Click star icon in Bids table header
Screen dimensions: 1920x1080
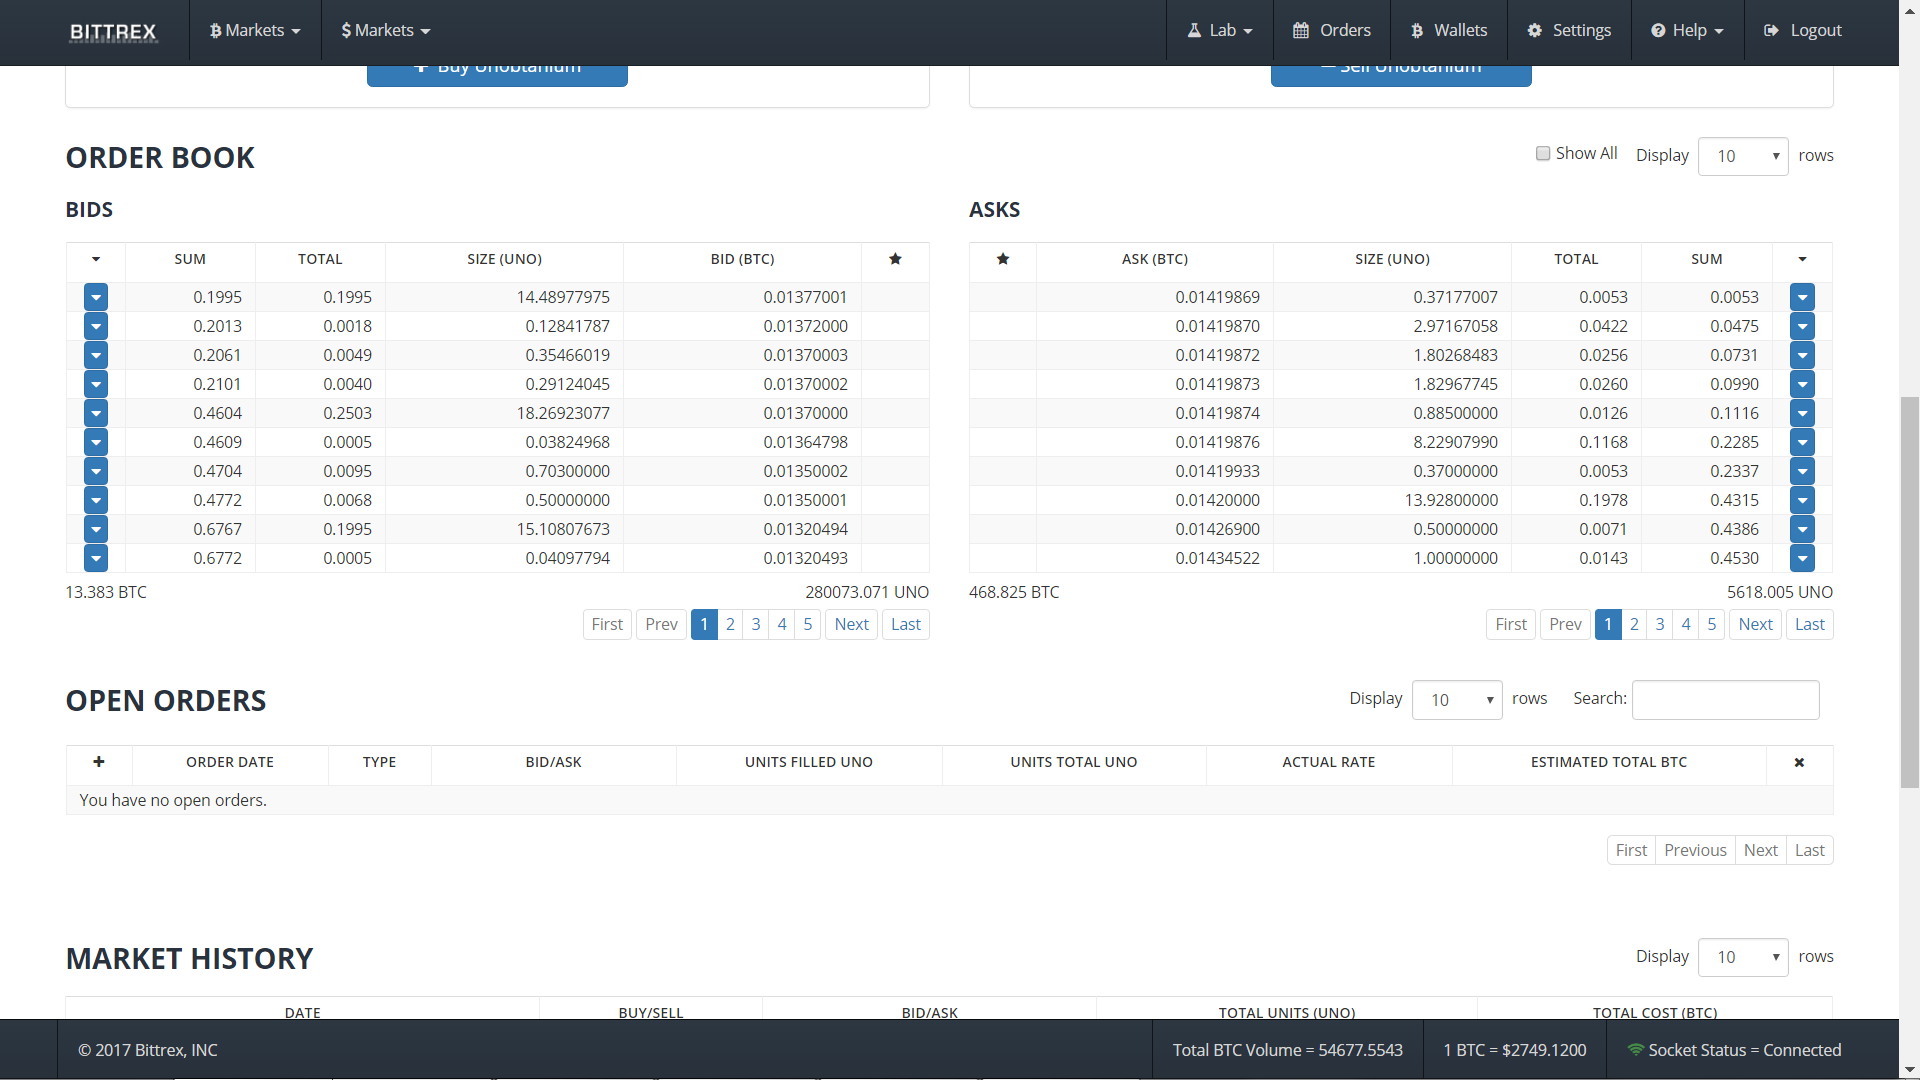point(895,259)
